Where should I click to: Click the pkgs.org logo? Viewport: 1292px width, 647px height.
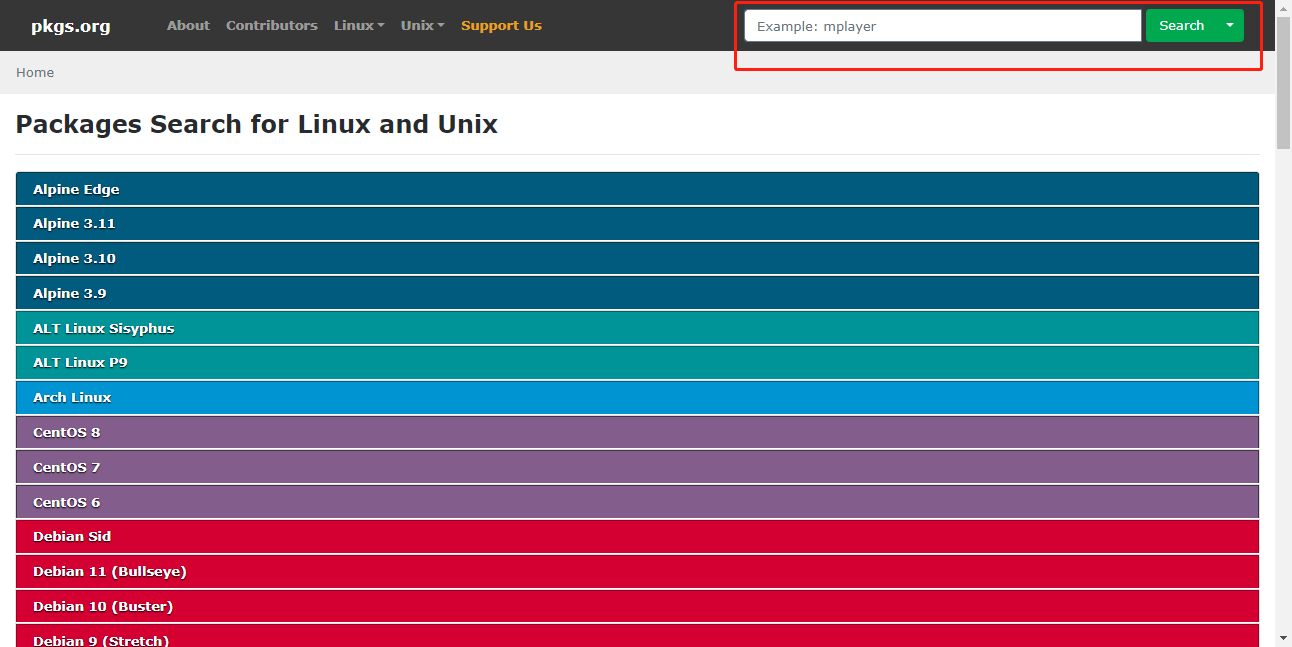tap(70, 25)
